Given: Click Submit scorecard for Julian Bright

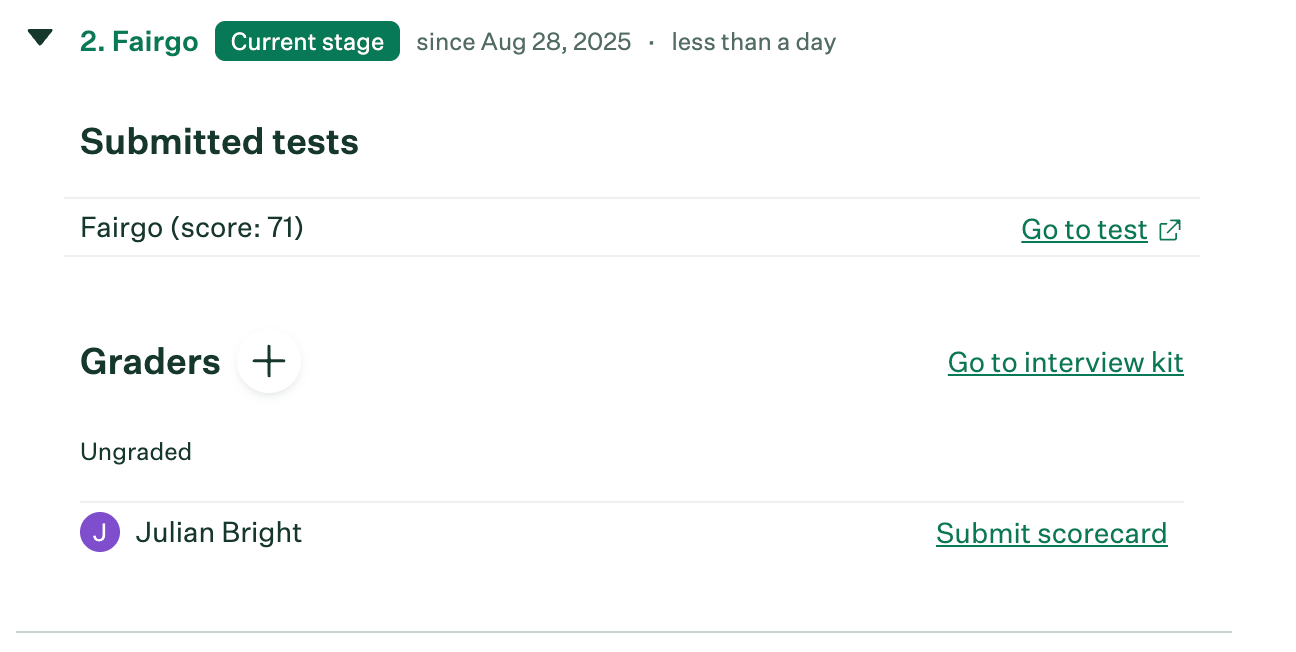Looking at the screenshot, I should (x=1051, y=534).
